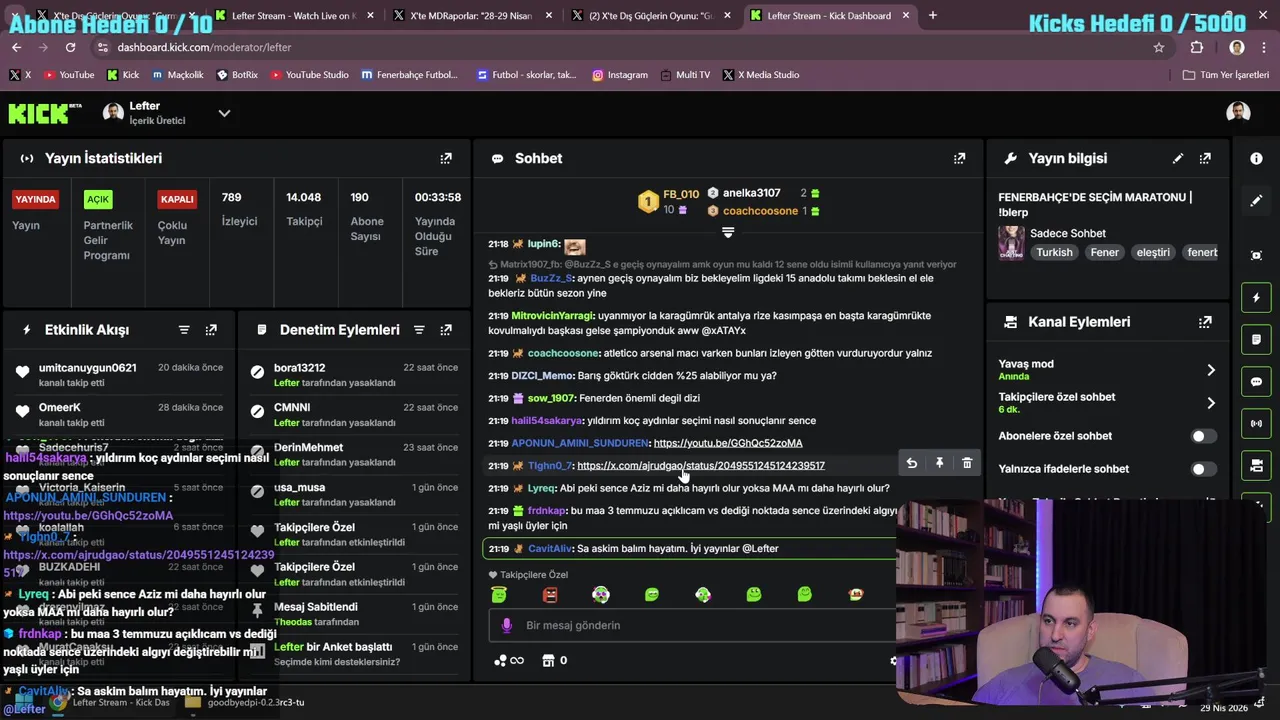Screen dimensions: 1280x720
Task: Switch to X'te MDRaporlar tab
Action: (x=470, y=16)
